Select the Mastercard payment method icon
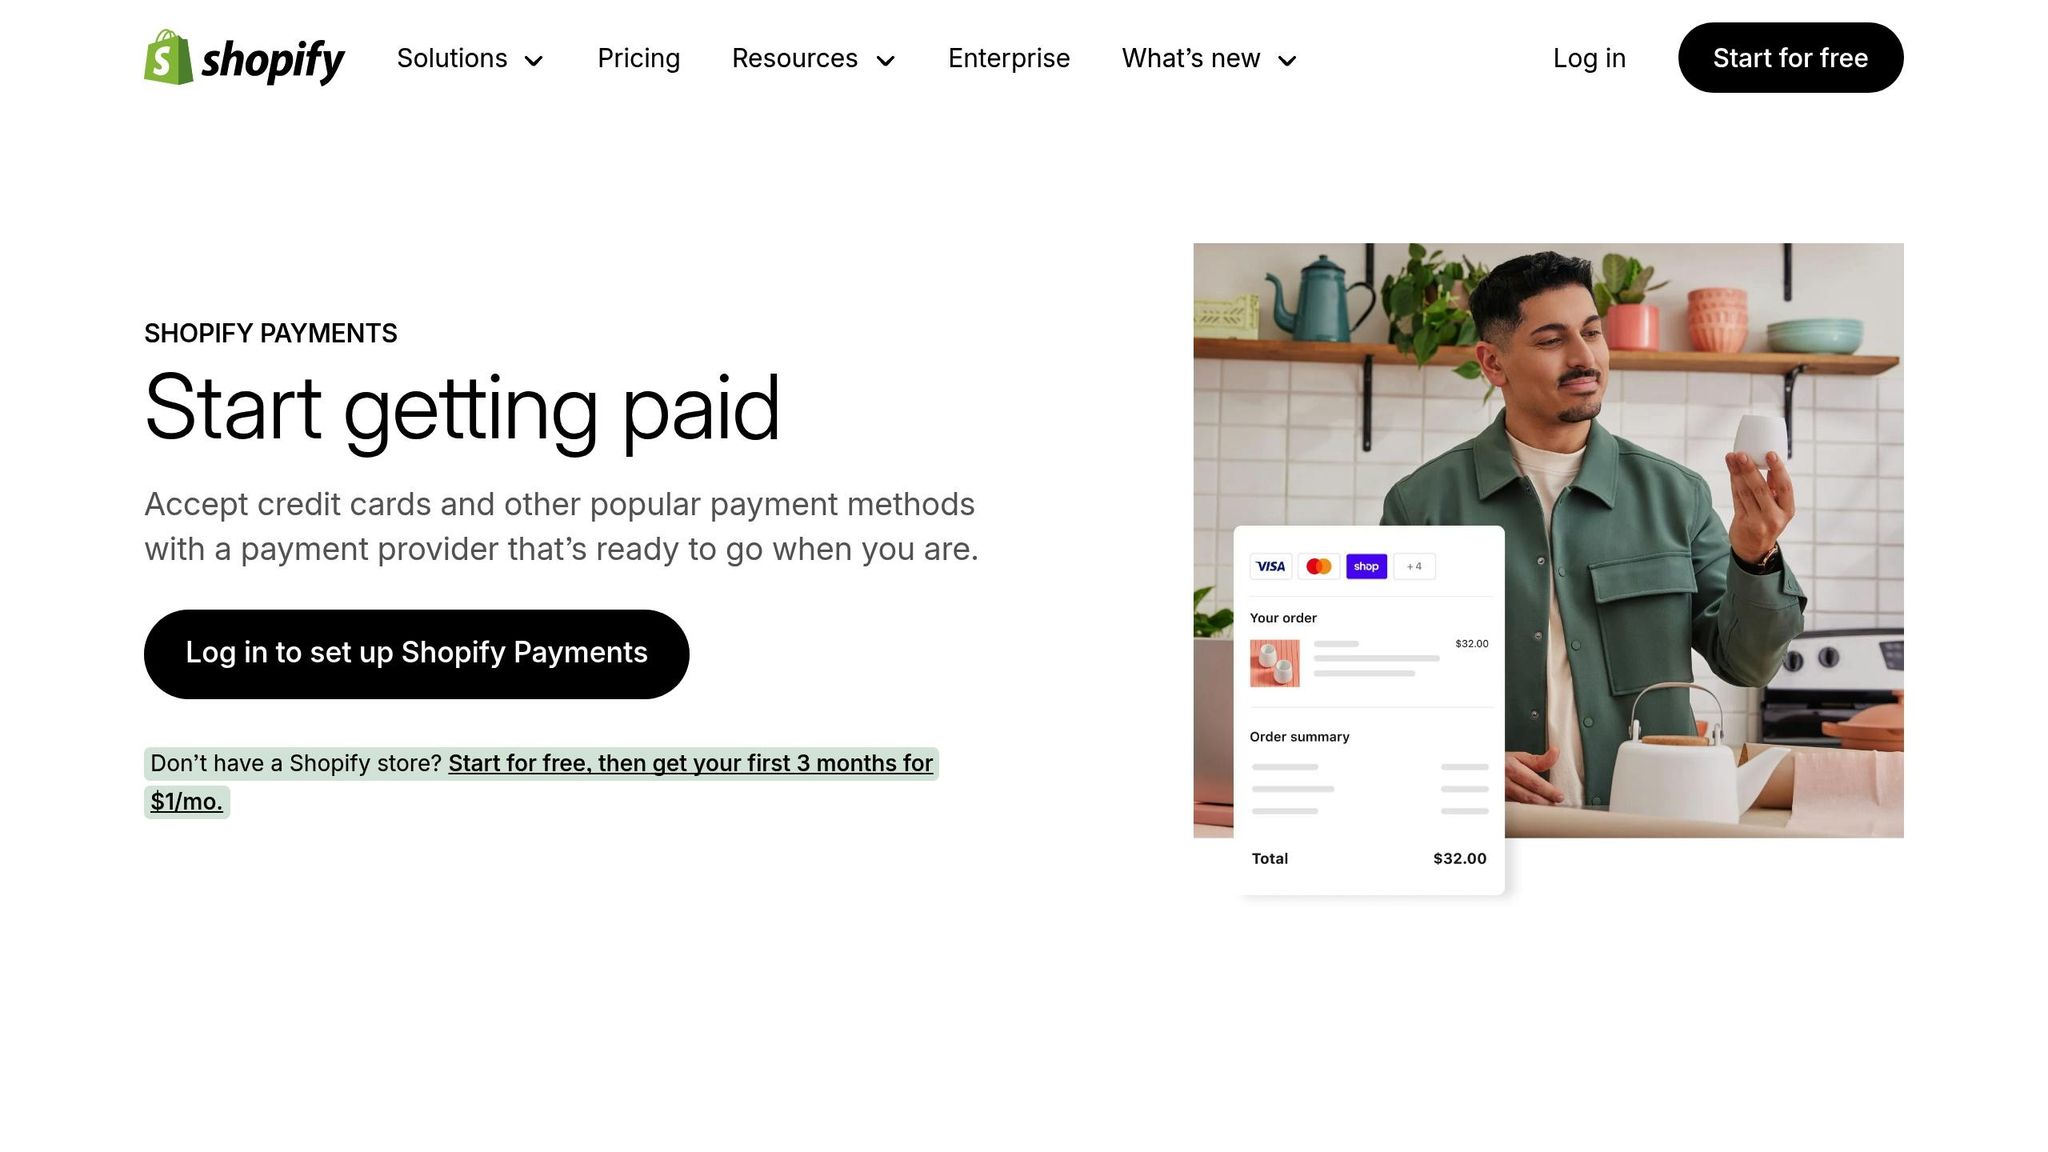Screen dimensions: 2048x1152 tap(1319, 566)
